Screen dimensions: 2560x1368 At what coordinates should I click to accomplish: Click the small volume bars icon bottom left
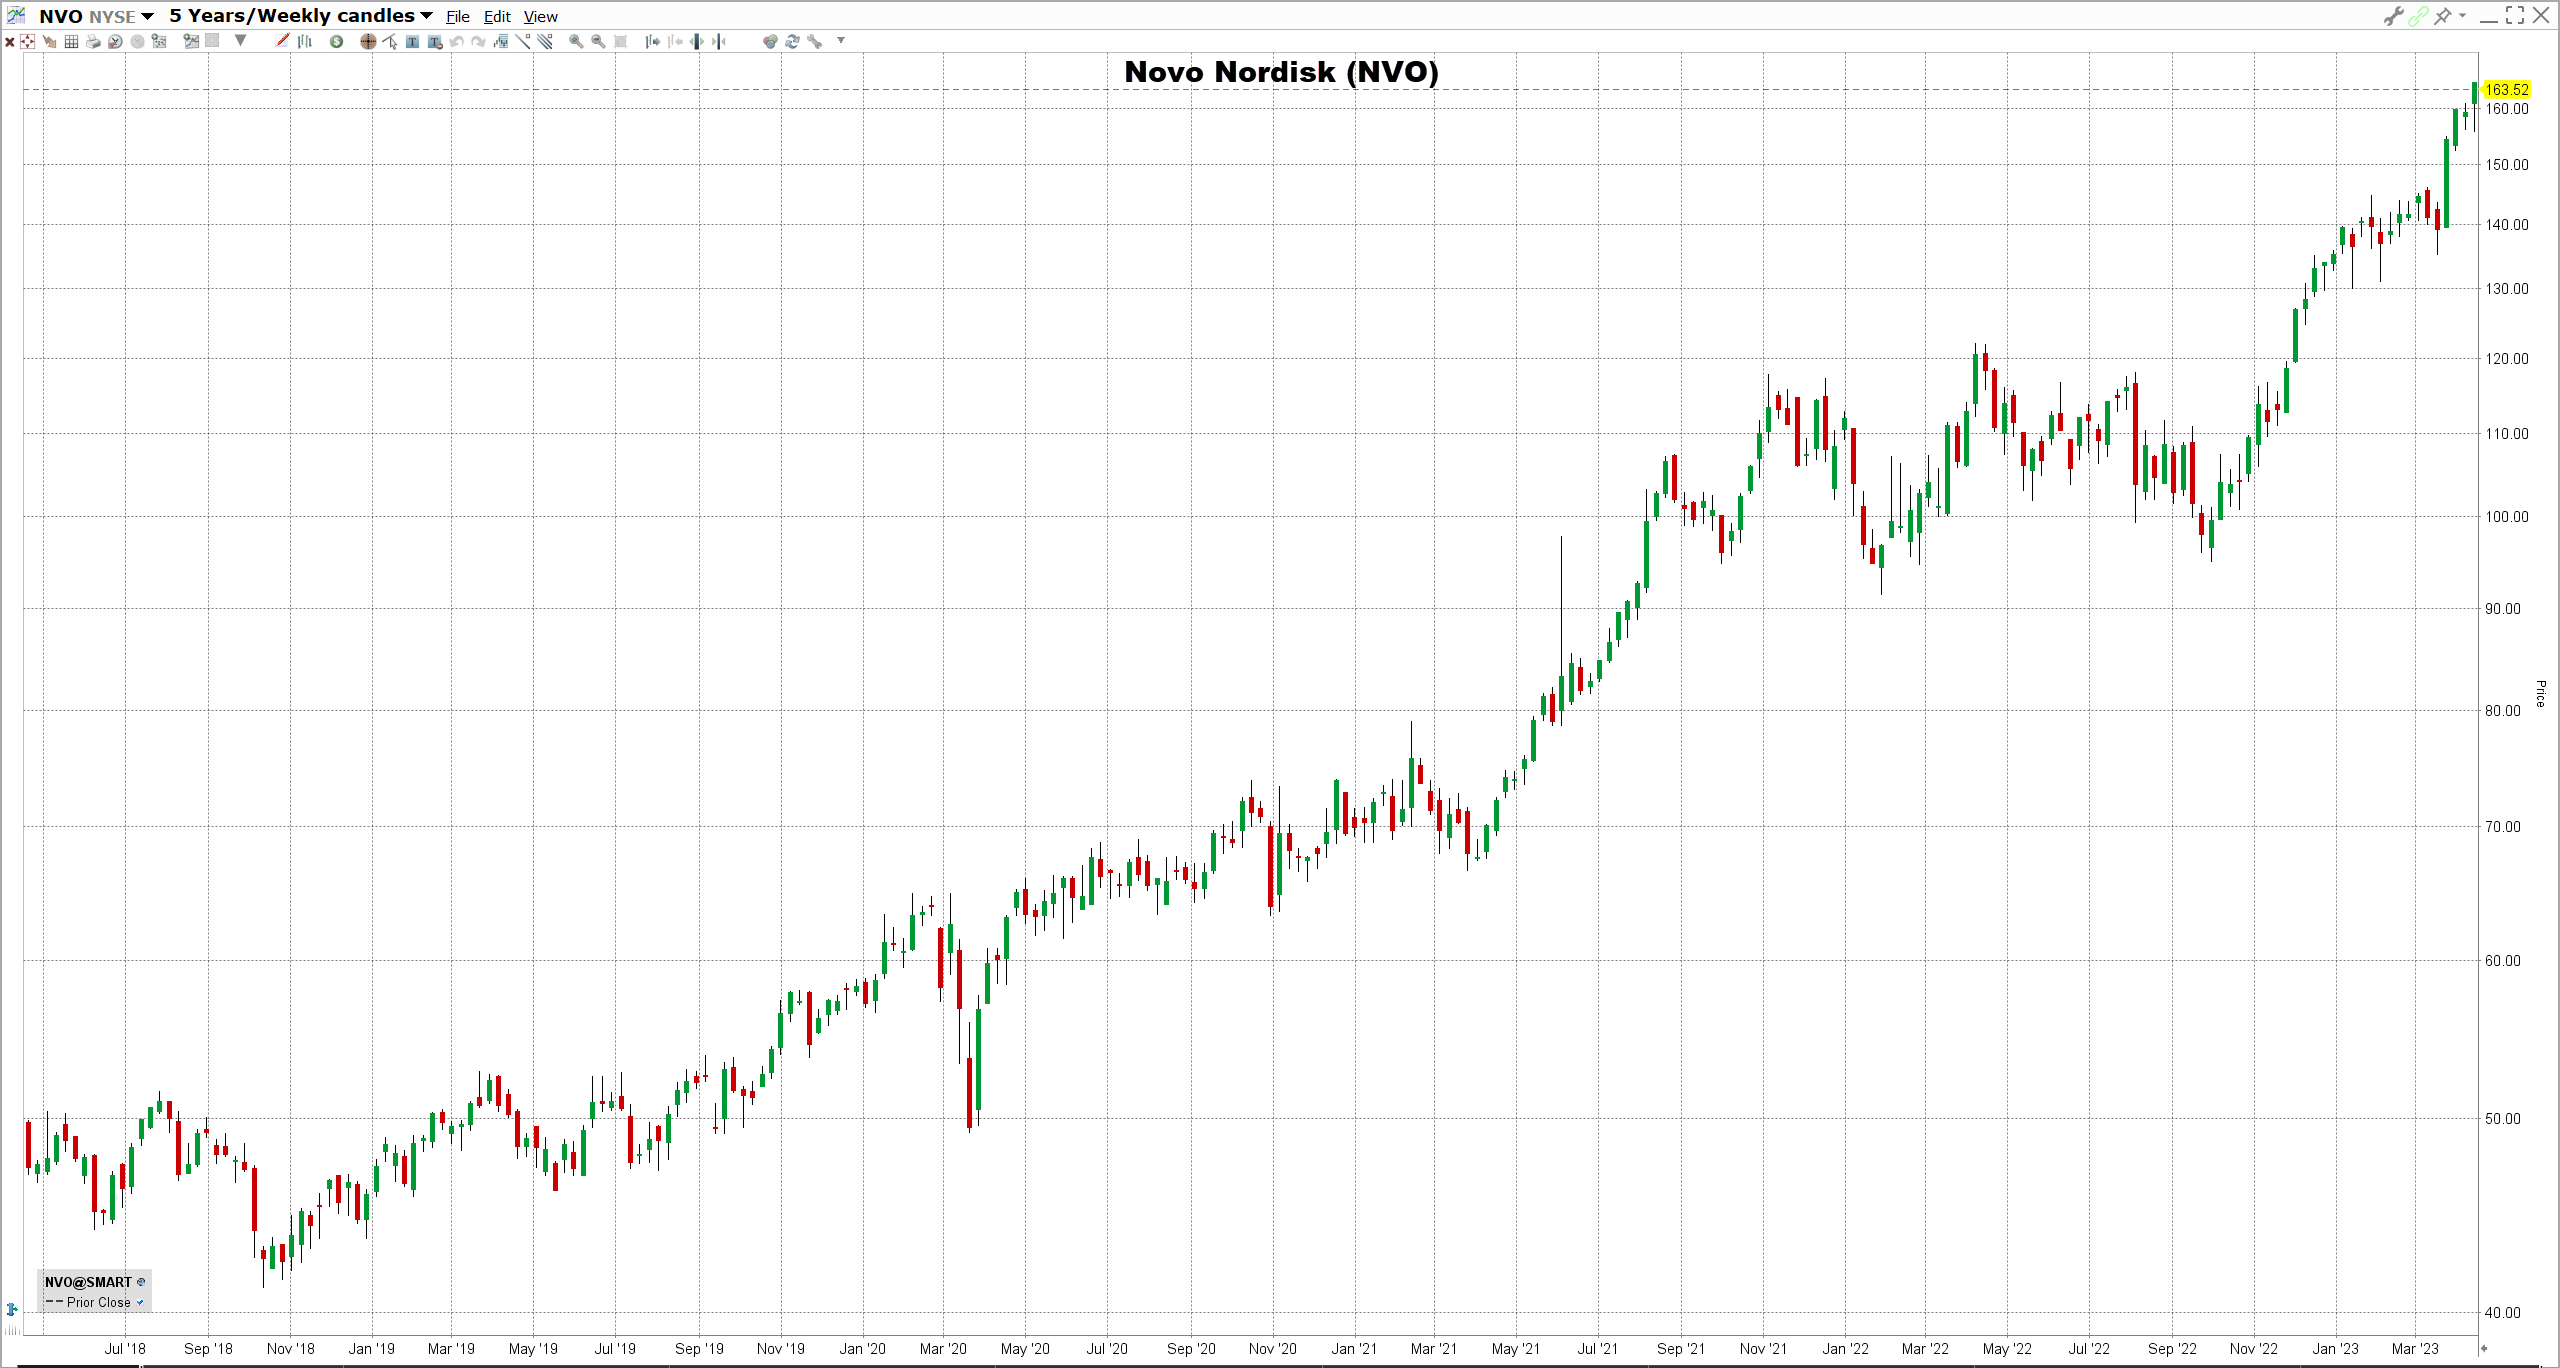pyautogui.click(x=12, y=1330)
